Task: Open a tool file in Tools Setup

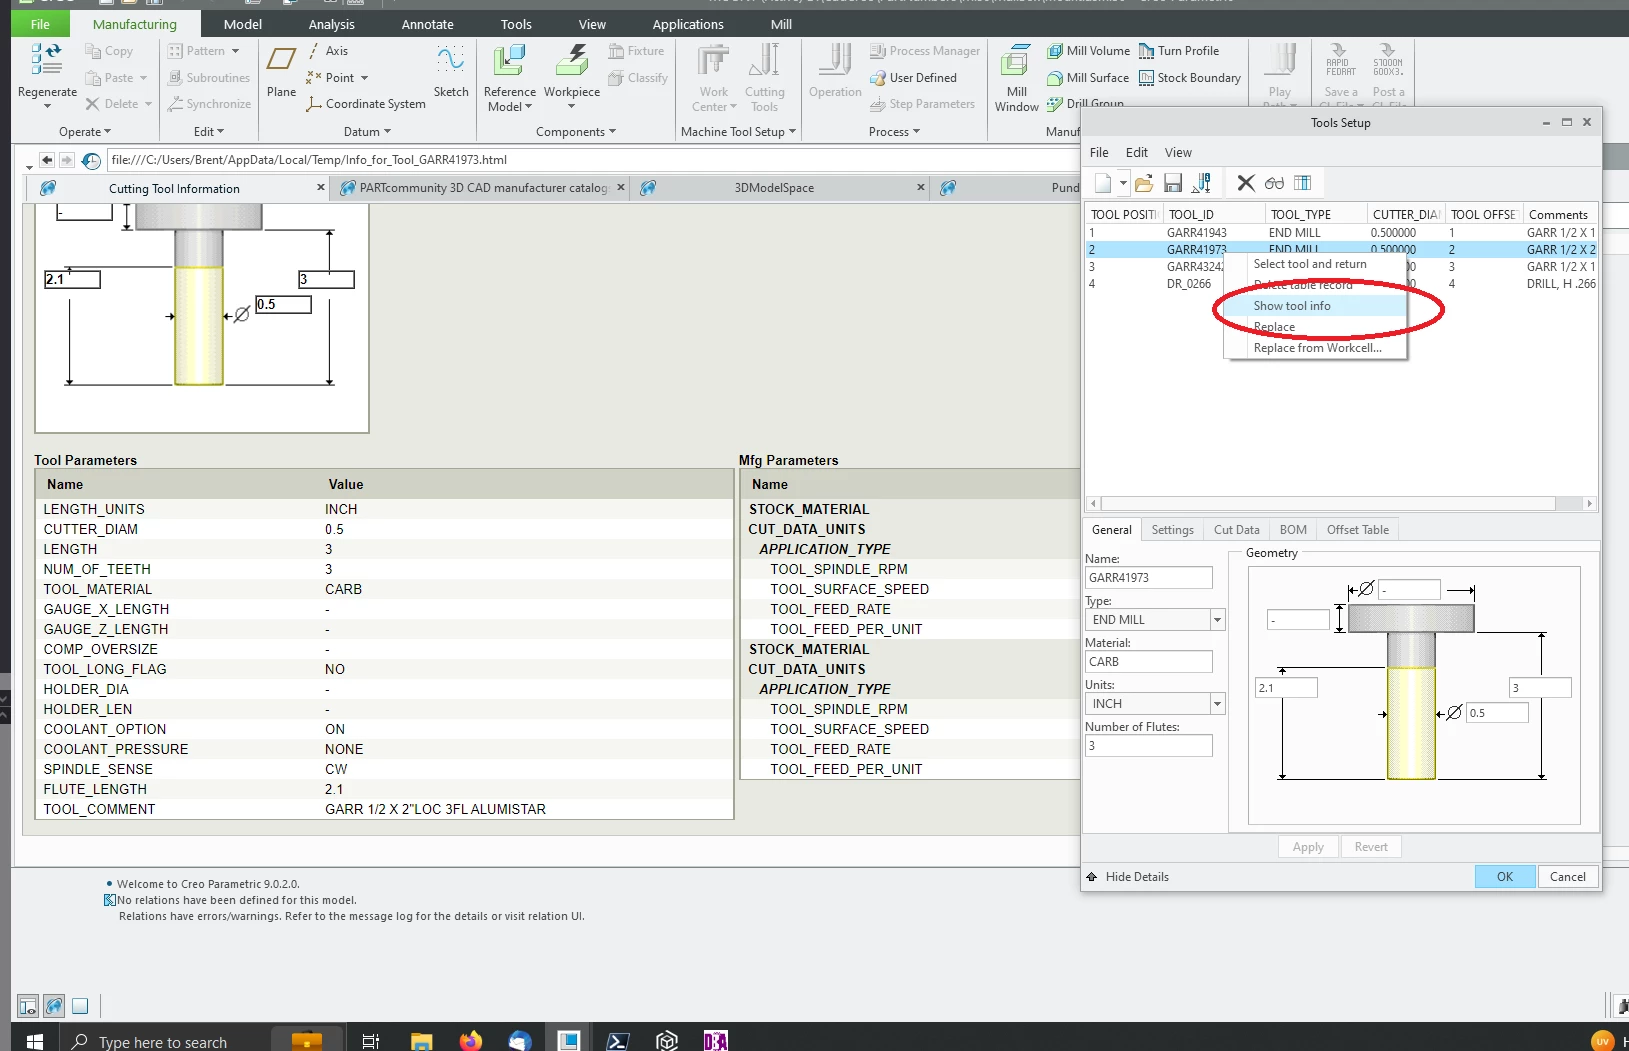Action: point(1144,183)
